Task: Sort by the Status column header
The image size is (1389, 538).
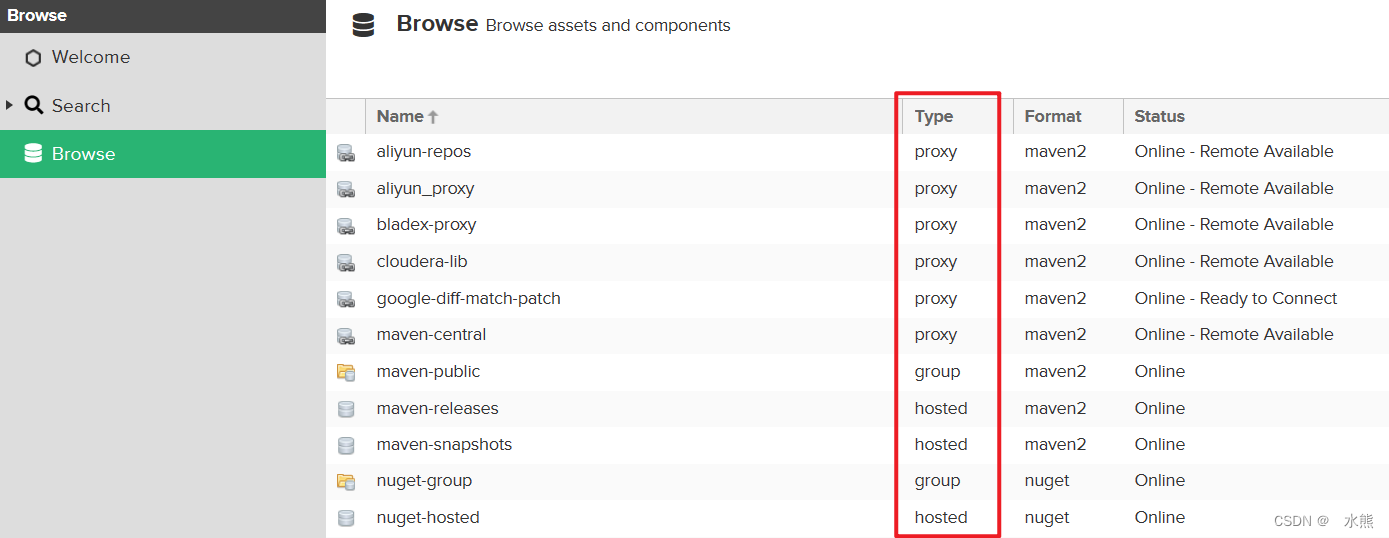Action: (1256, 116)
